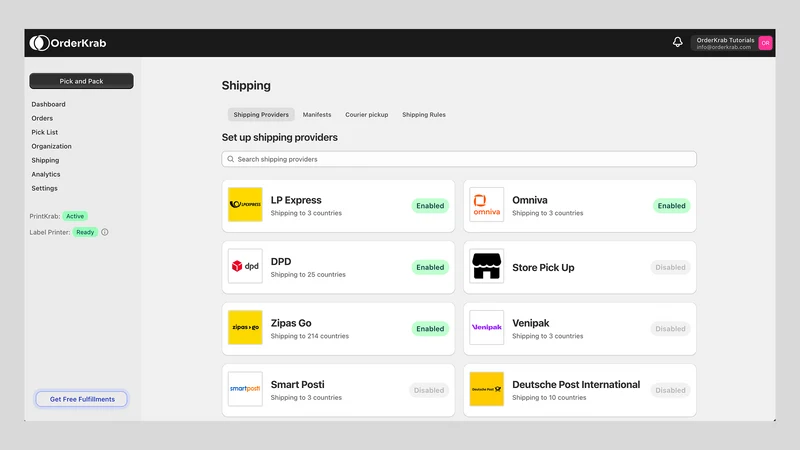Screen dimensions: 800x450
Task: Click the DPD provider name
Action: click(281, 262)
